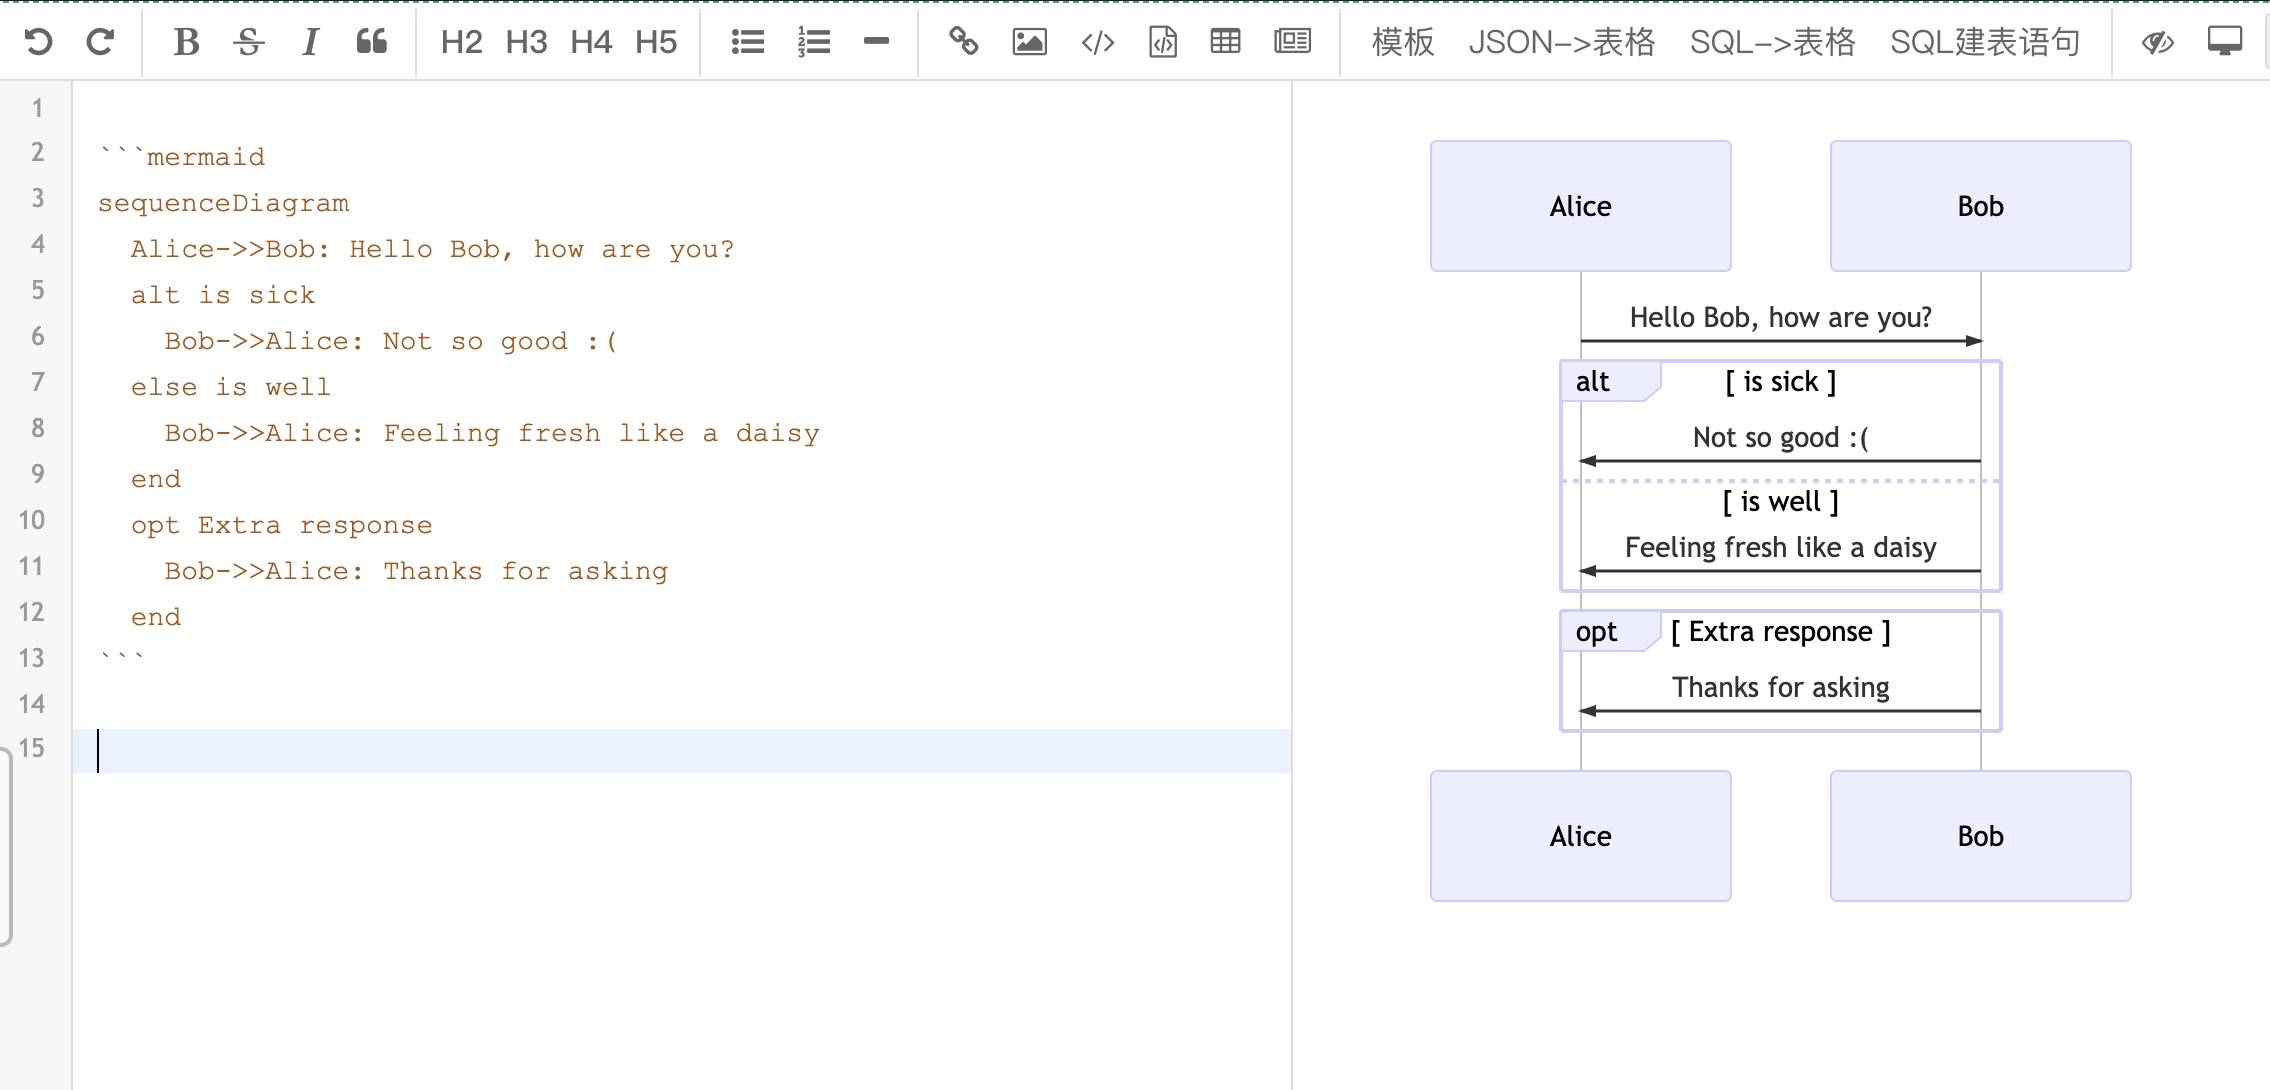
Task: Click line number 15 in gutter
Action: coord(32,748)
